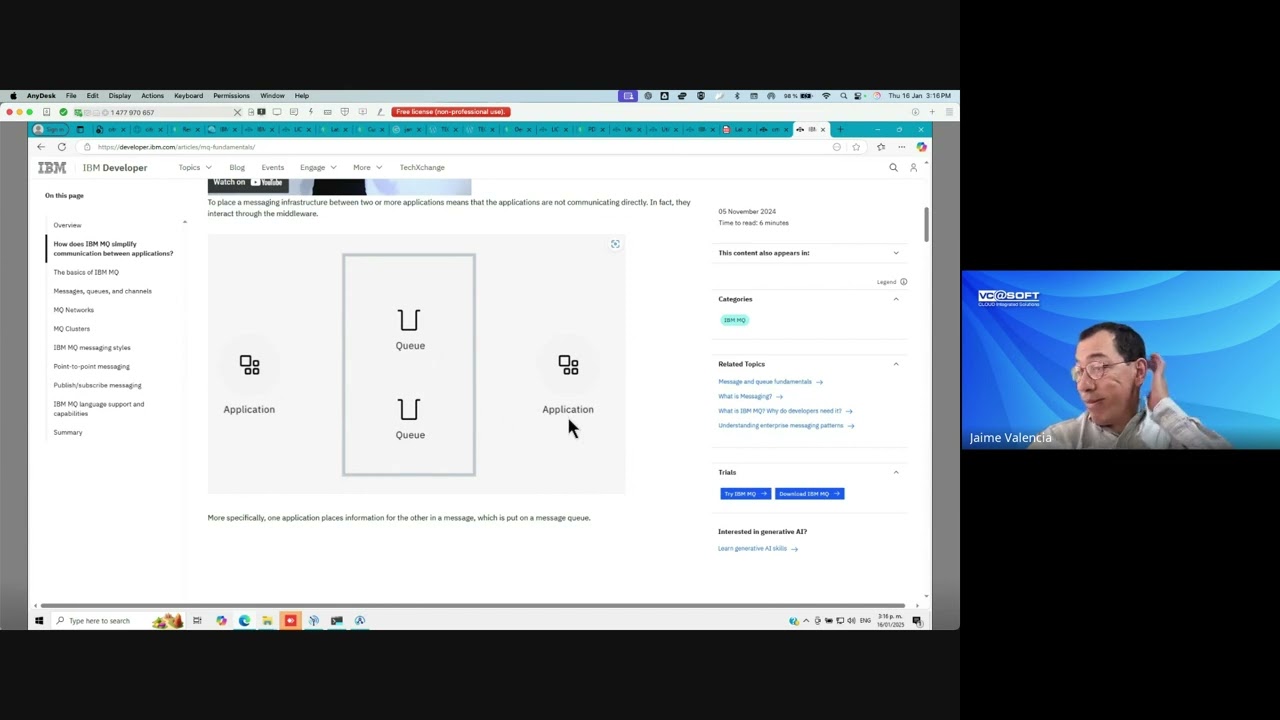Click the browser back arrow
The height and width of the screenshot is (720, 1280).
[41, 147]
